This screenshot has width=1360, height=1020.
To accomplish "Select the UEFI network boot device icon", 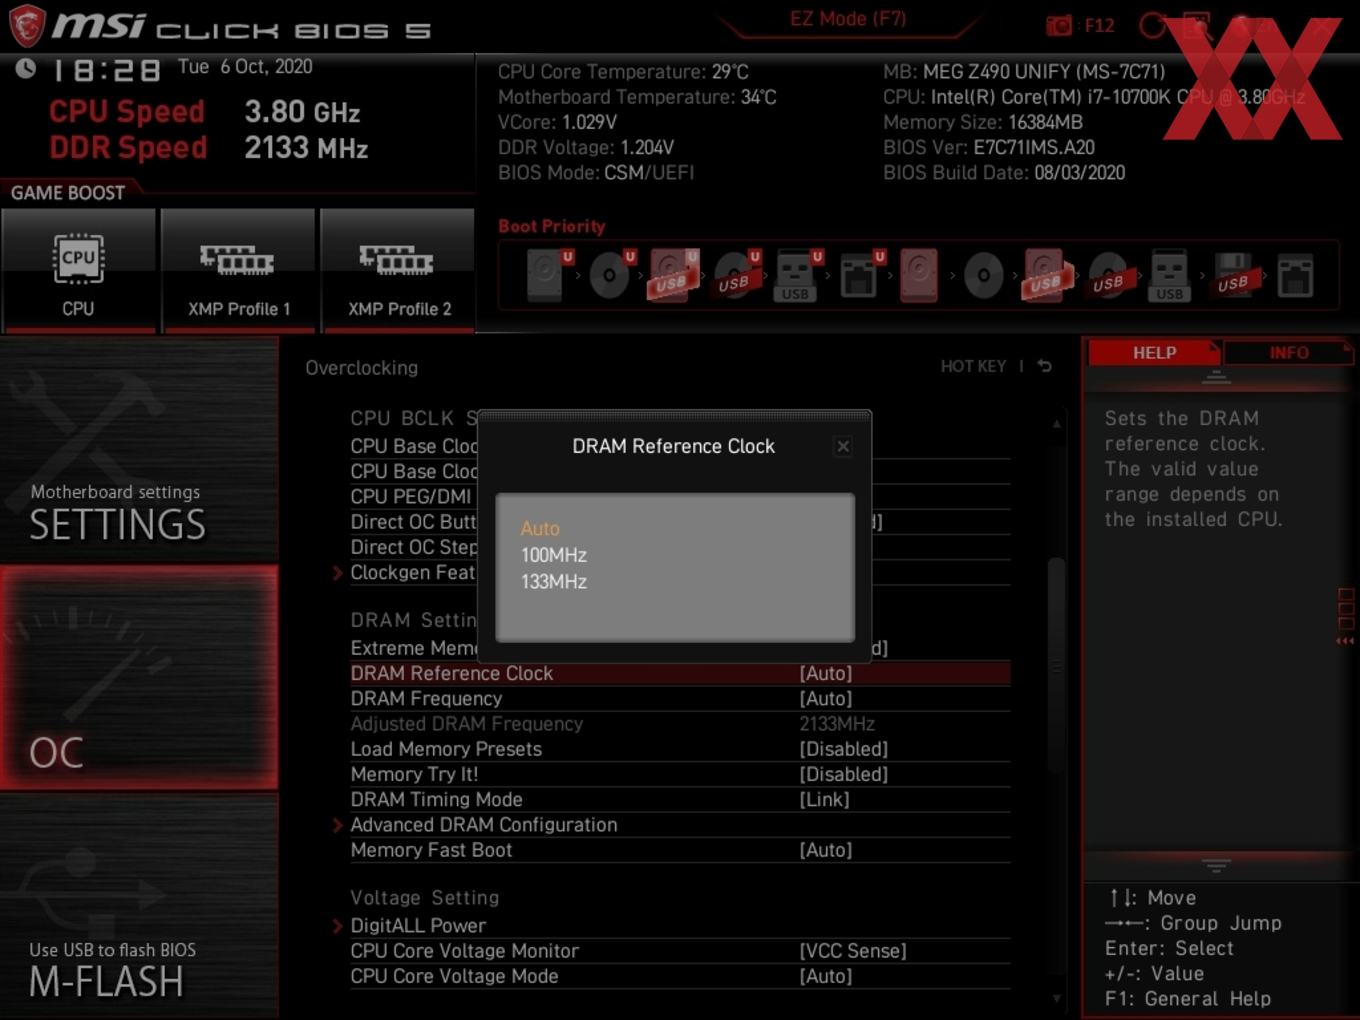I will [x=860, y=275].
